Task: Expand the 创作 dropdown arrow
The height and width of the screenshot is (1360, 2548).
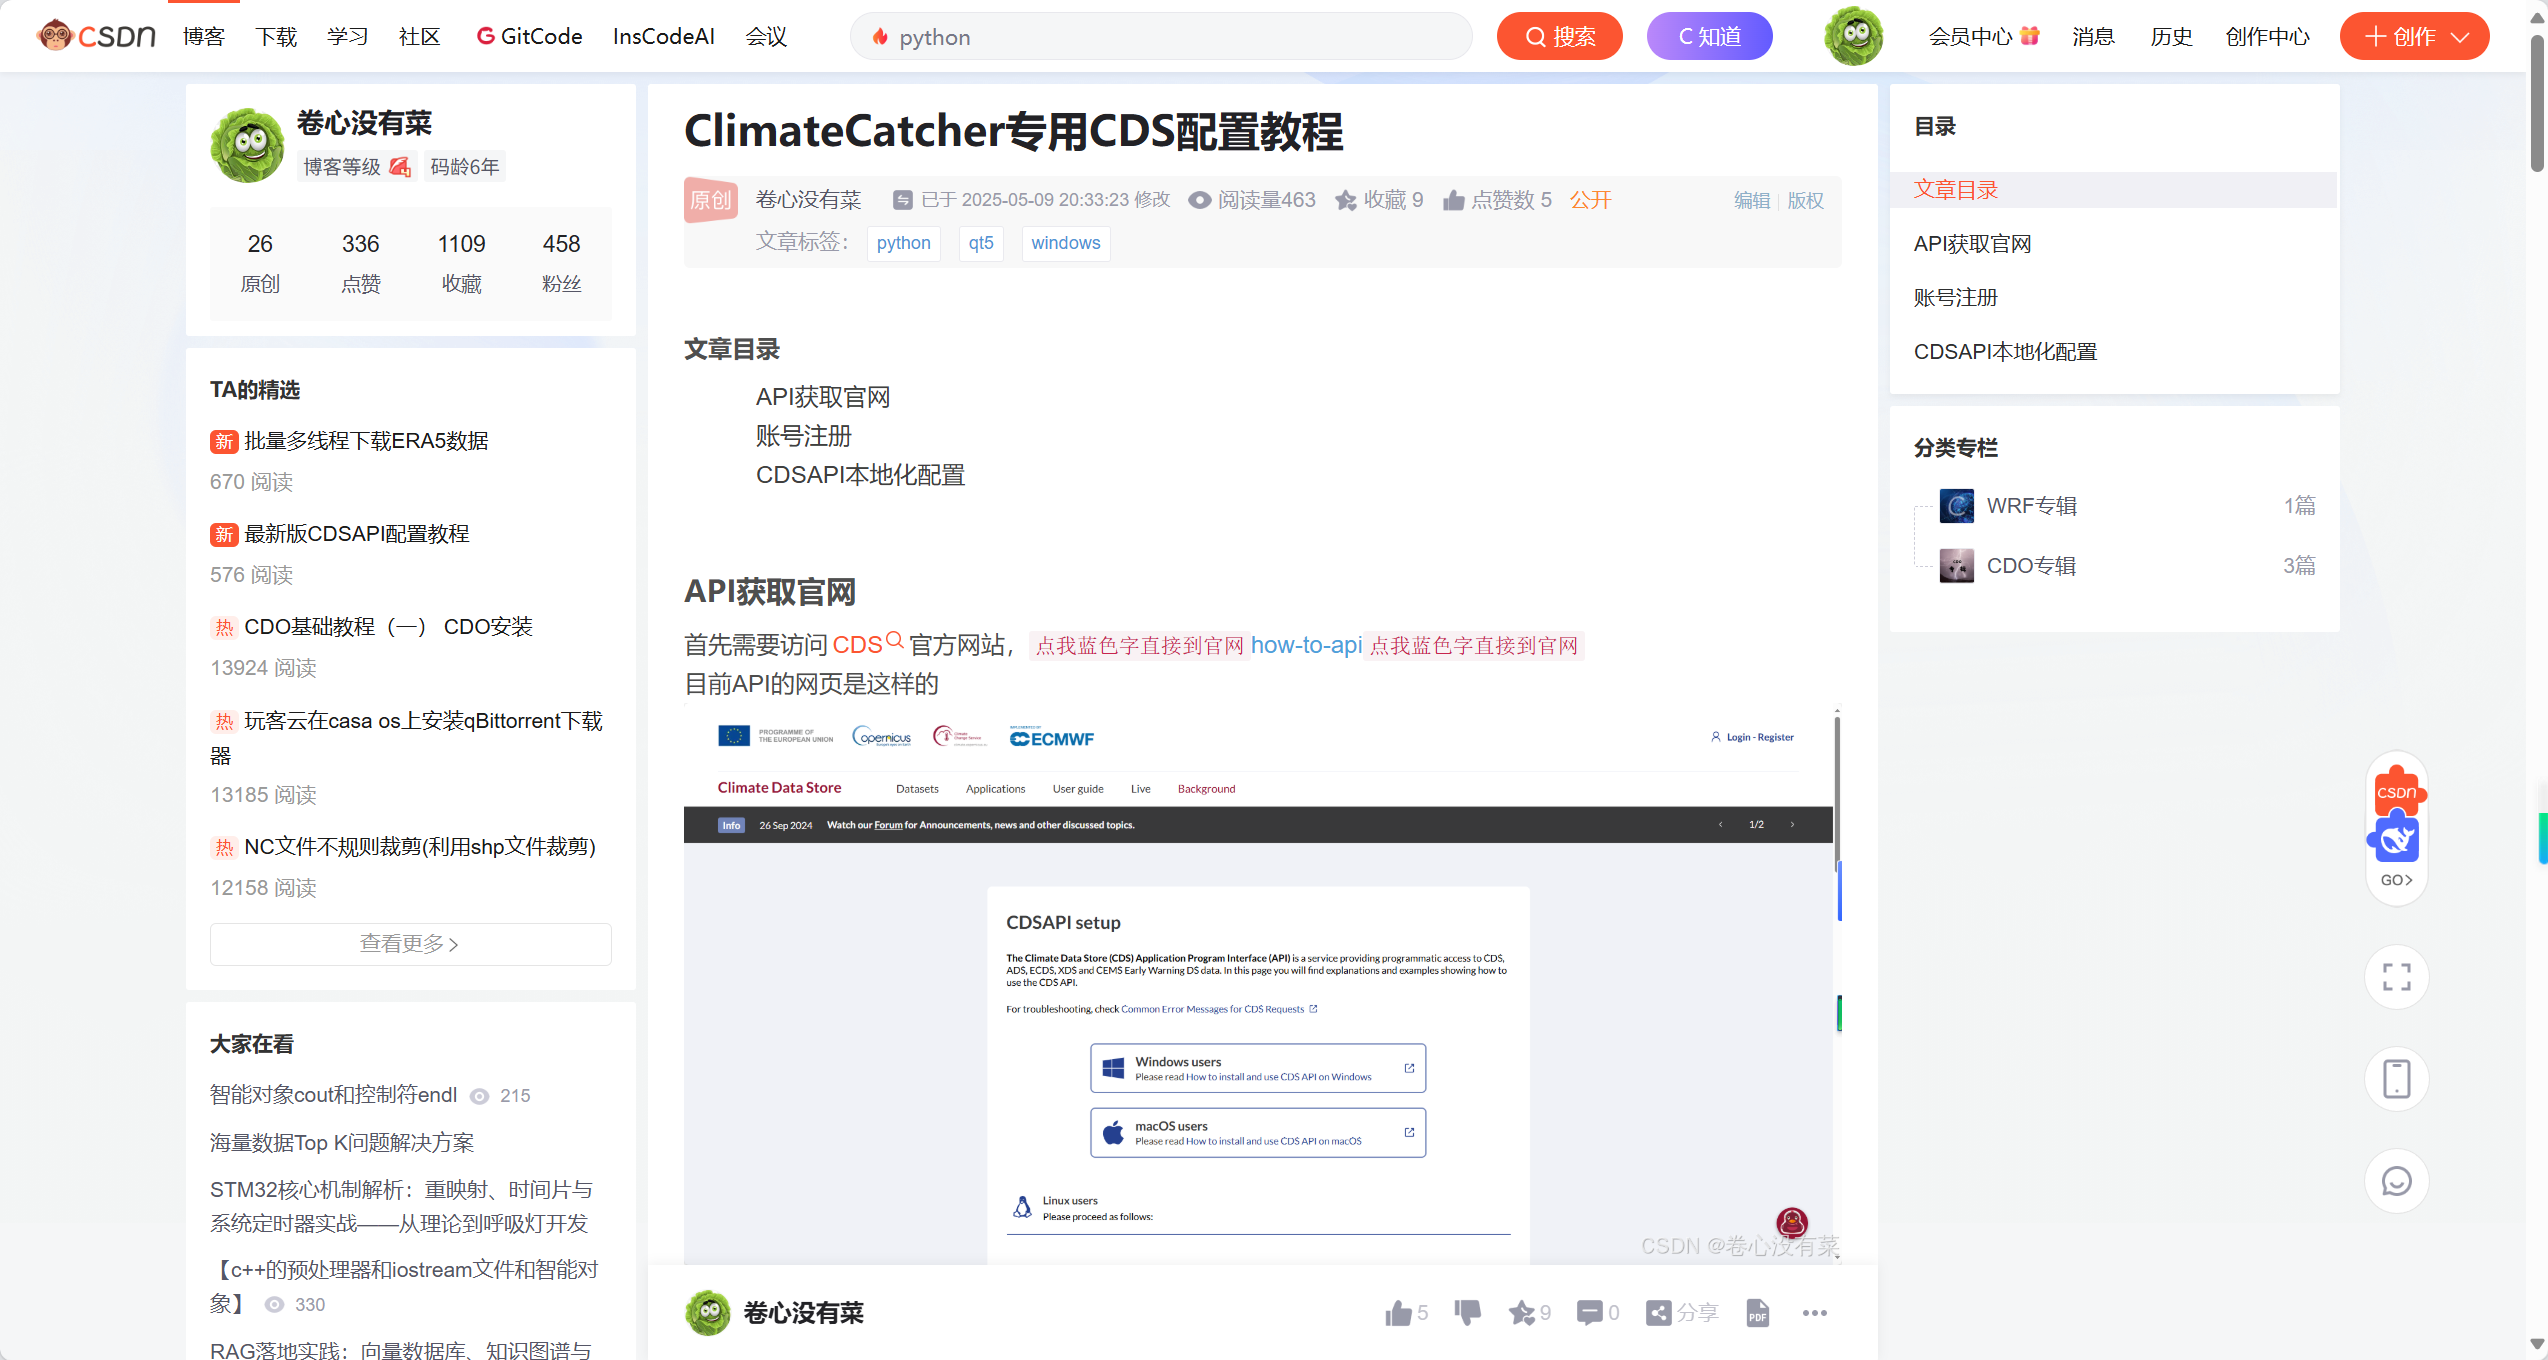Action: (2460, 37)
